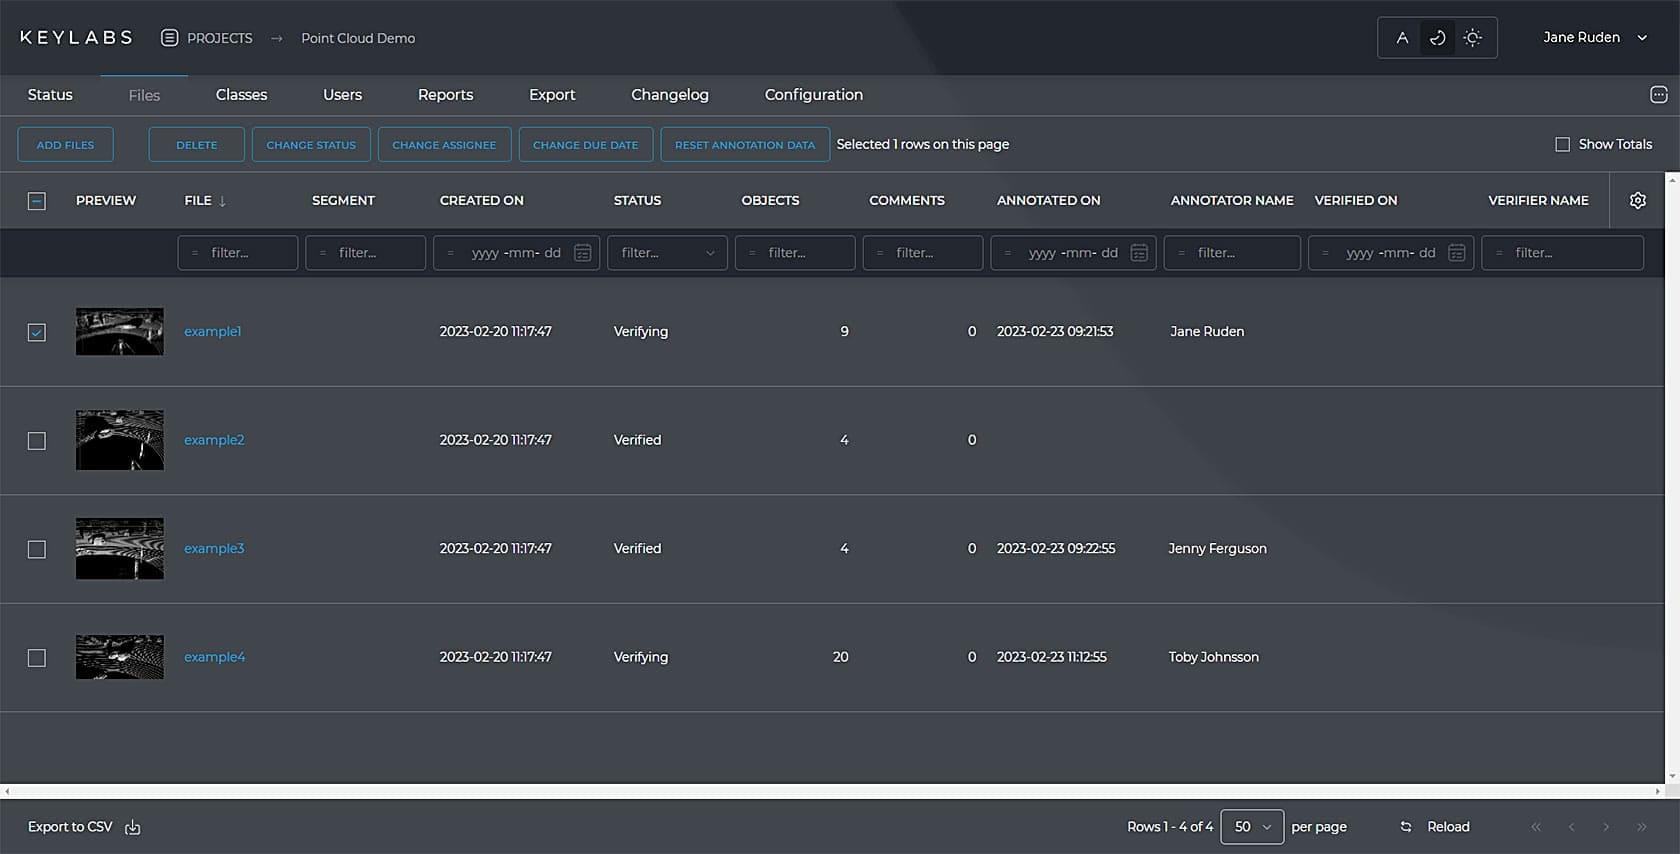This screenshot has width=1680, height=854.
Task: Click the Change Status button
Action: (x=311, y=145)
